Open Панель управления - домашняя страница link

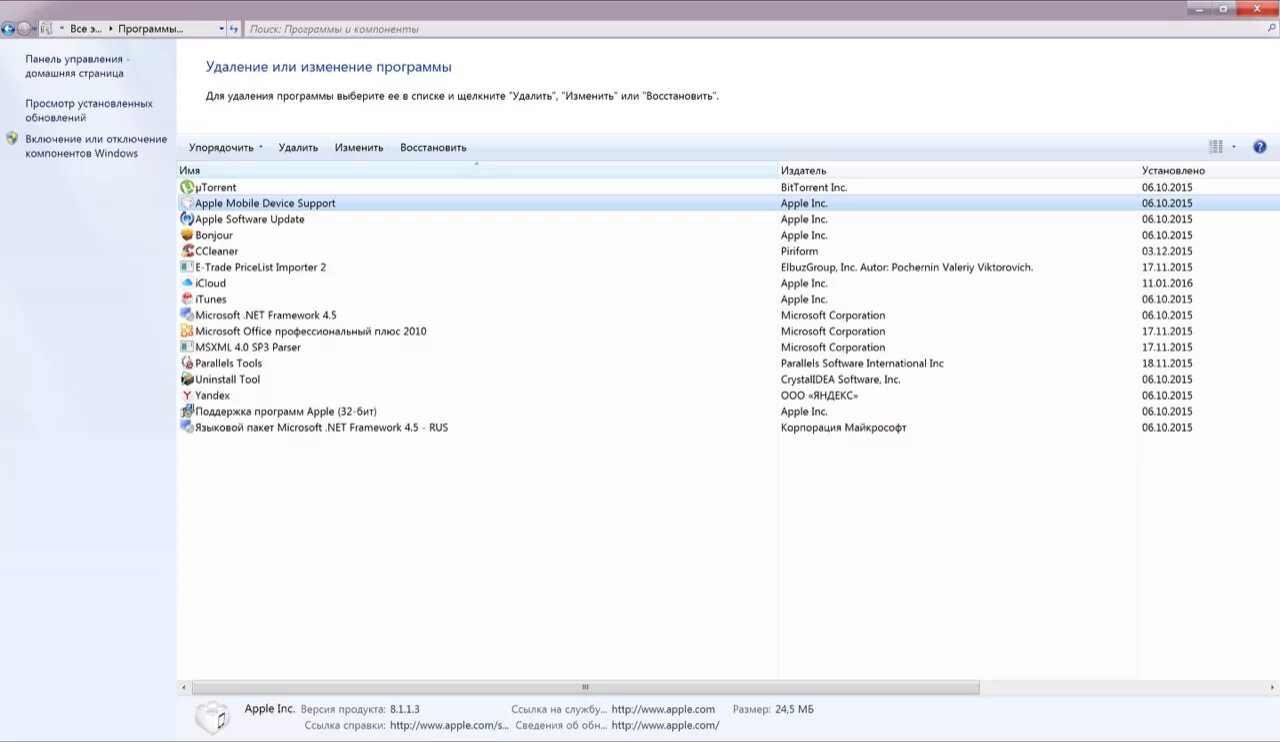pos(78,66)
